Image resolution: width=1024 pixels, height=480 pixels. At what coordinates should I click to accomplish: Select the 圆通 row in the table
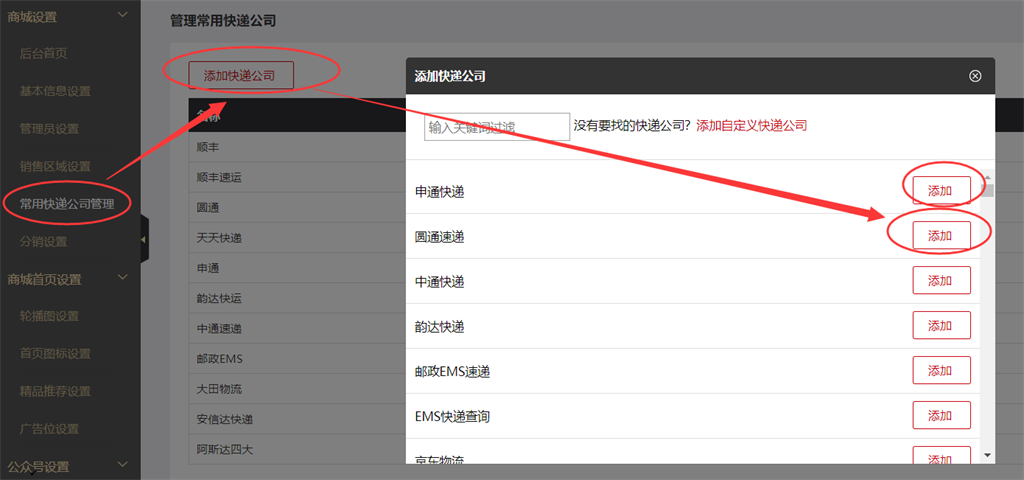click(297, 208)
